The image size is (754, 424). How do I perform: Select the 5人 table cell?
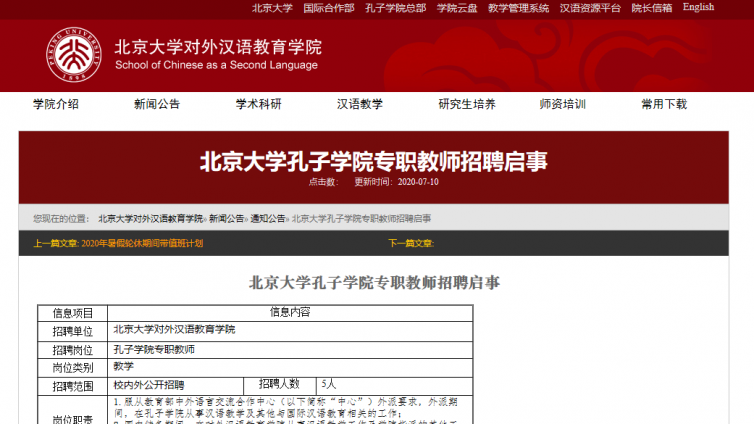click(x=394, y=386)
